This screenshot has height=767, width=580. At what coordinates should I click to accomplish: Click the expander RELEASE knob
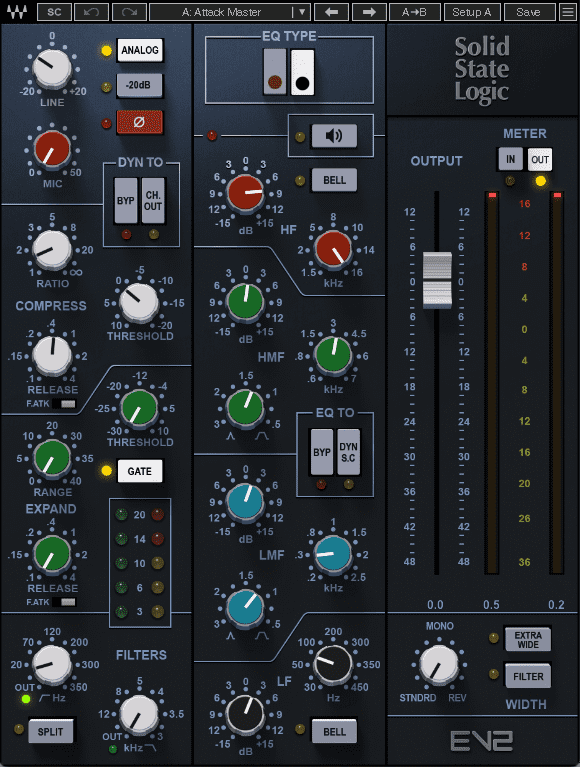[x=52, y=554]
